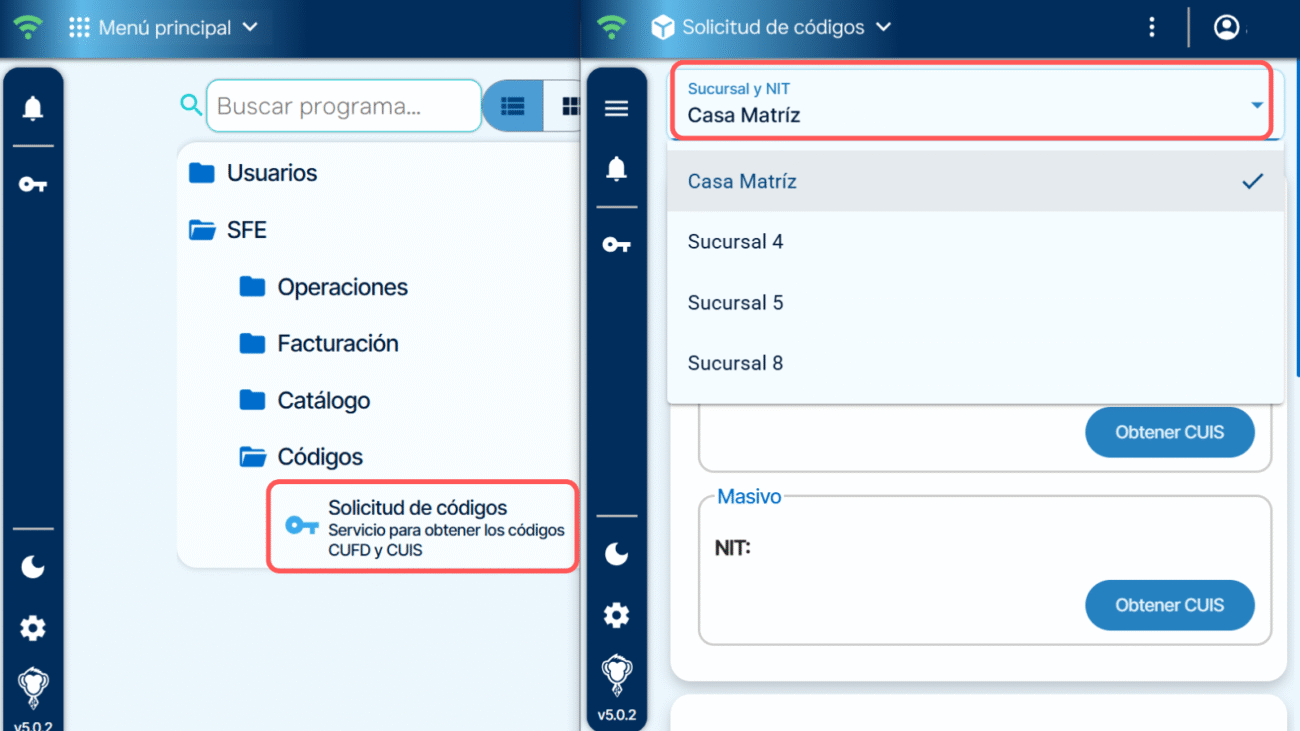The width and height of the screenshot is (1300, 731).
Task: Select Sucursal 4 from the list
Action: [735, 242]
